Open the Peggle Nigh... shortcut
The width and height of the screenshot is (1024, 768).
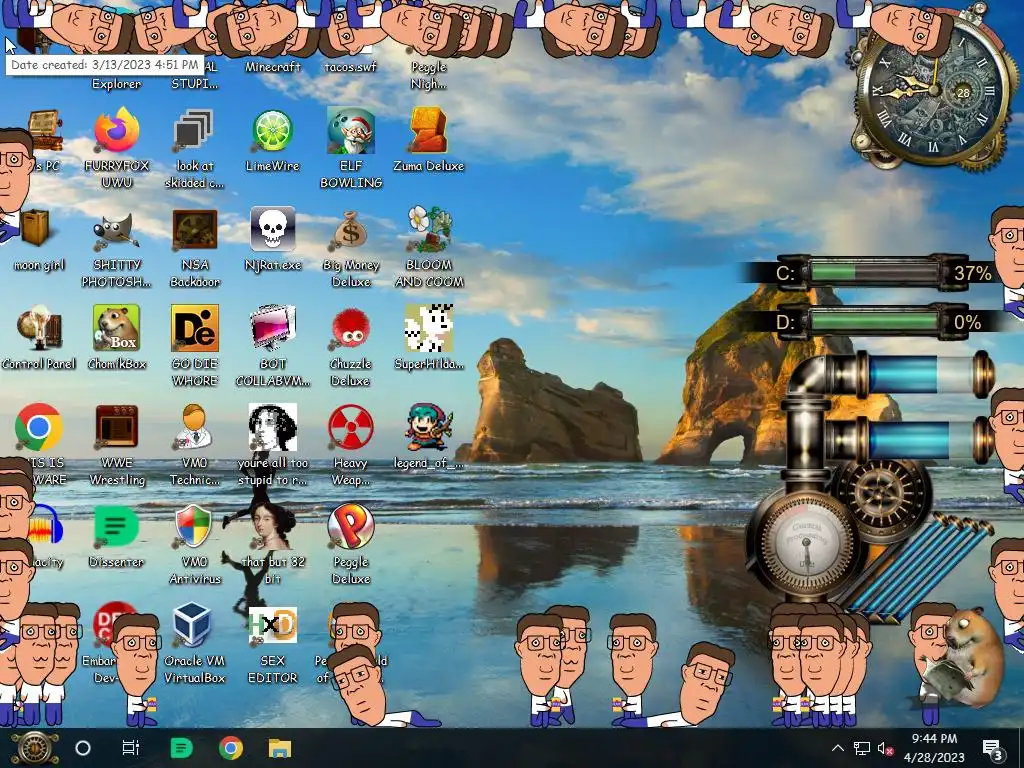point(428,75)
